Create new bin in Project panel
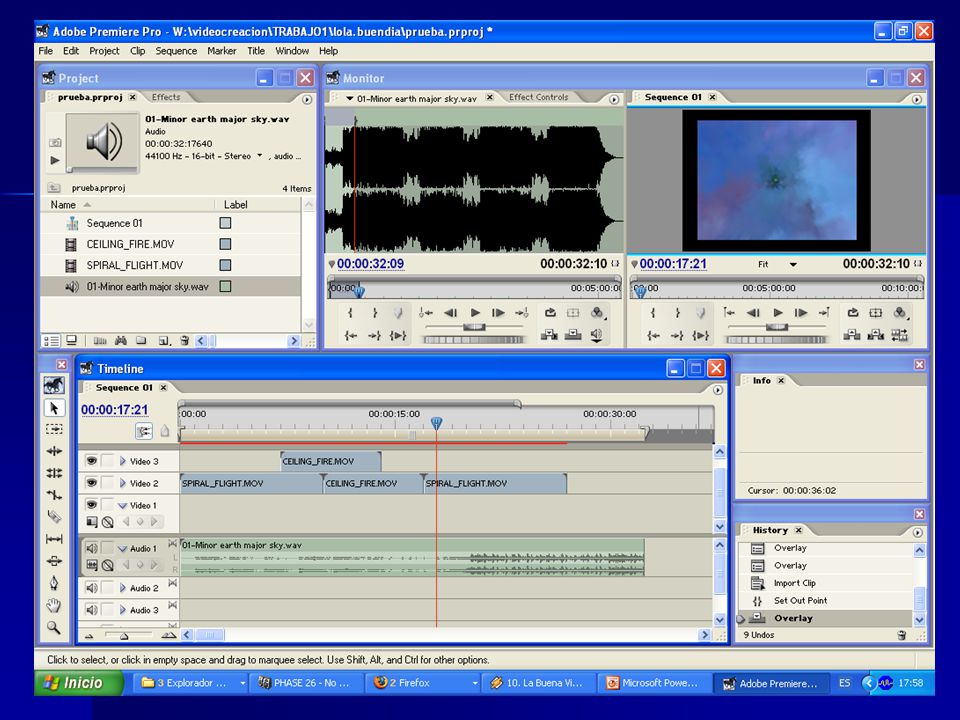Image resolution: width=960 pixels, height=720 pixels. [x=141, y=340]
